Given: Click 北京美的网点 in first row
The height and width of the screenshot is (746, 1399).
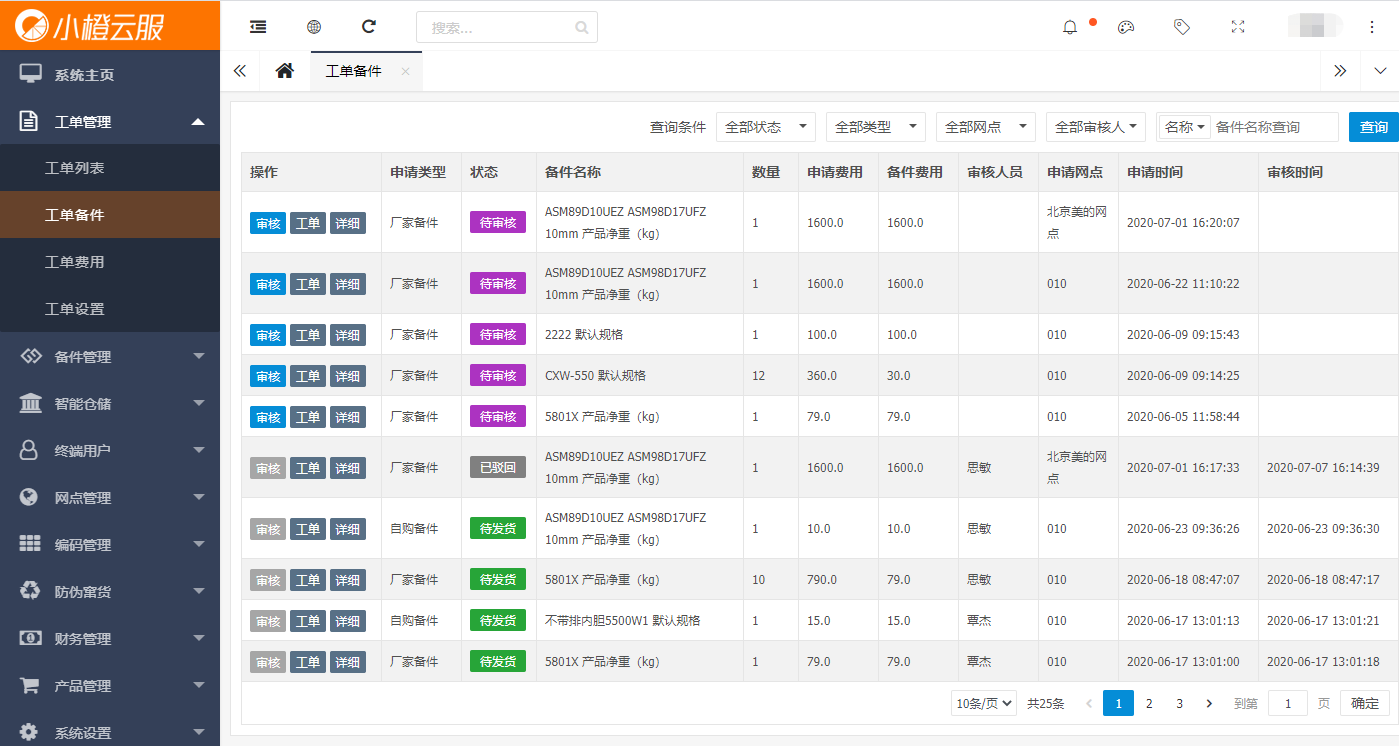Looking at the screenshot, I should [x=1076, y=223].
